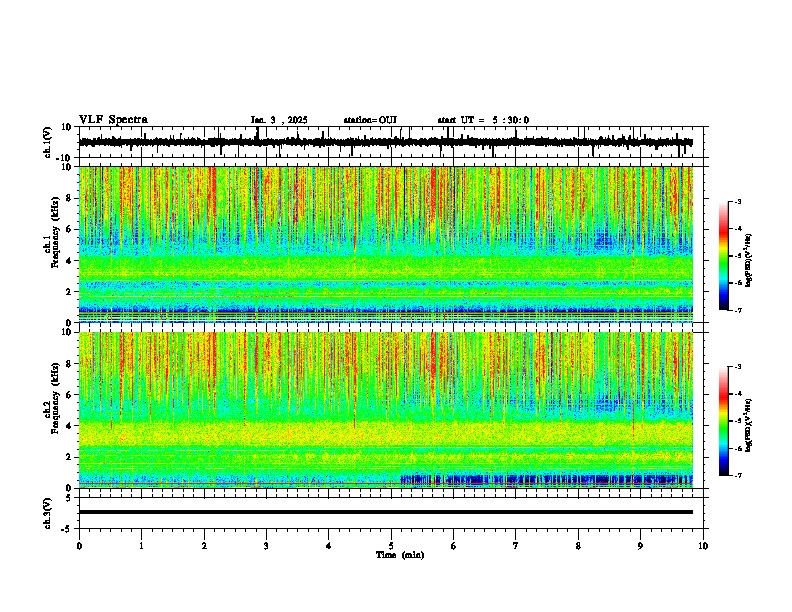
Task: Click the 4 kHz tick on ch.2 spectrogram
Action: (x=70, y=426)
